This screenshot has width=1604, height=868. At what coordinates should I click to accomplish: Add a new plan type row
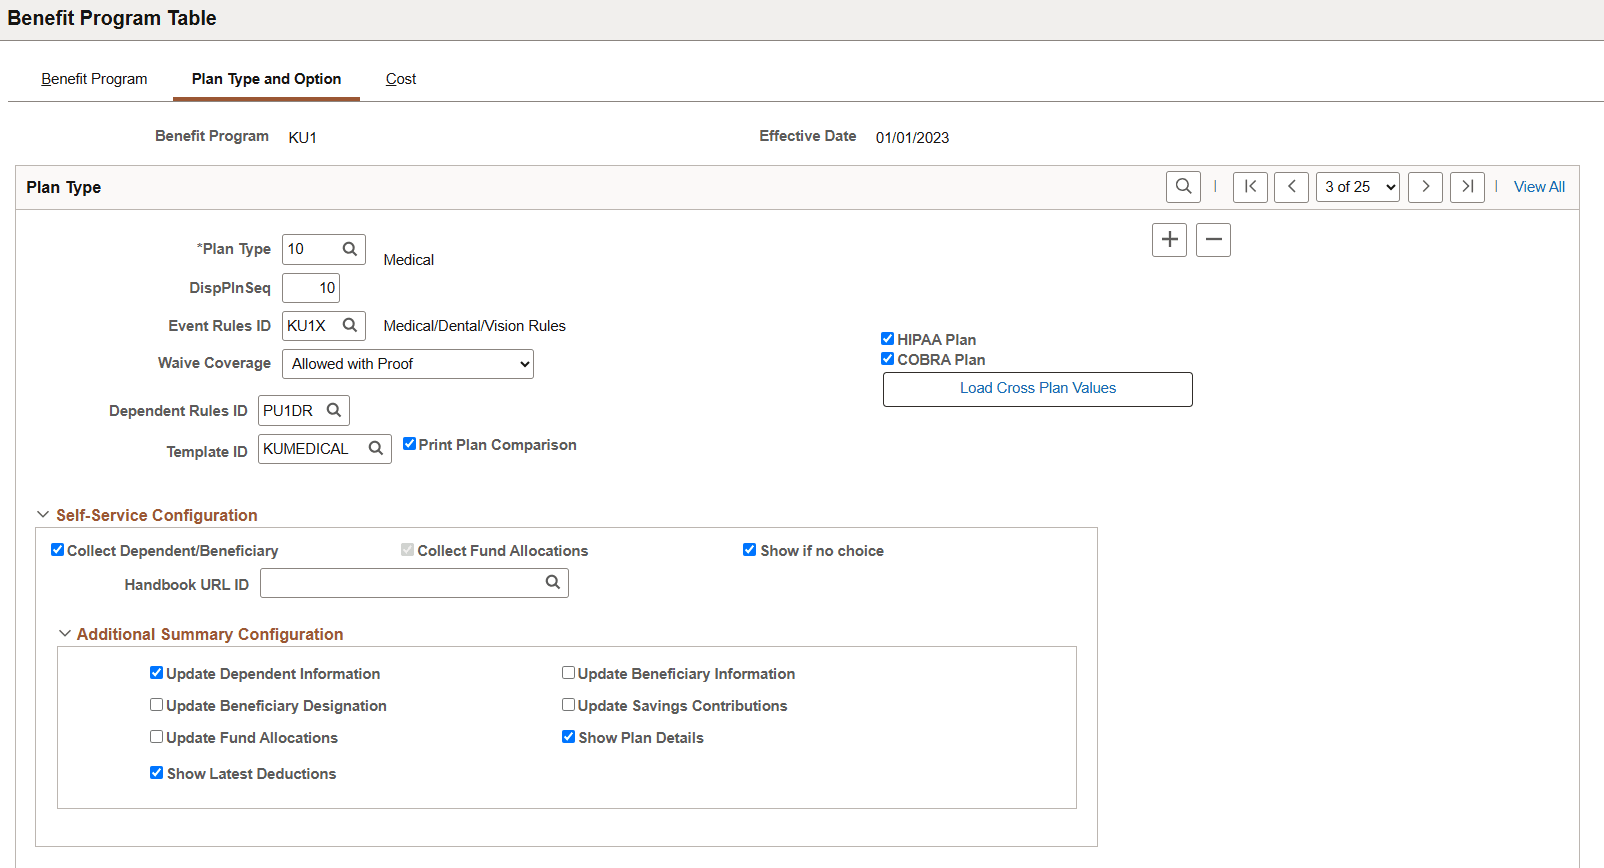[1169, 240]
